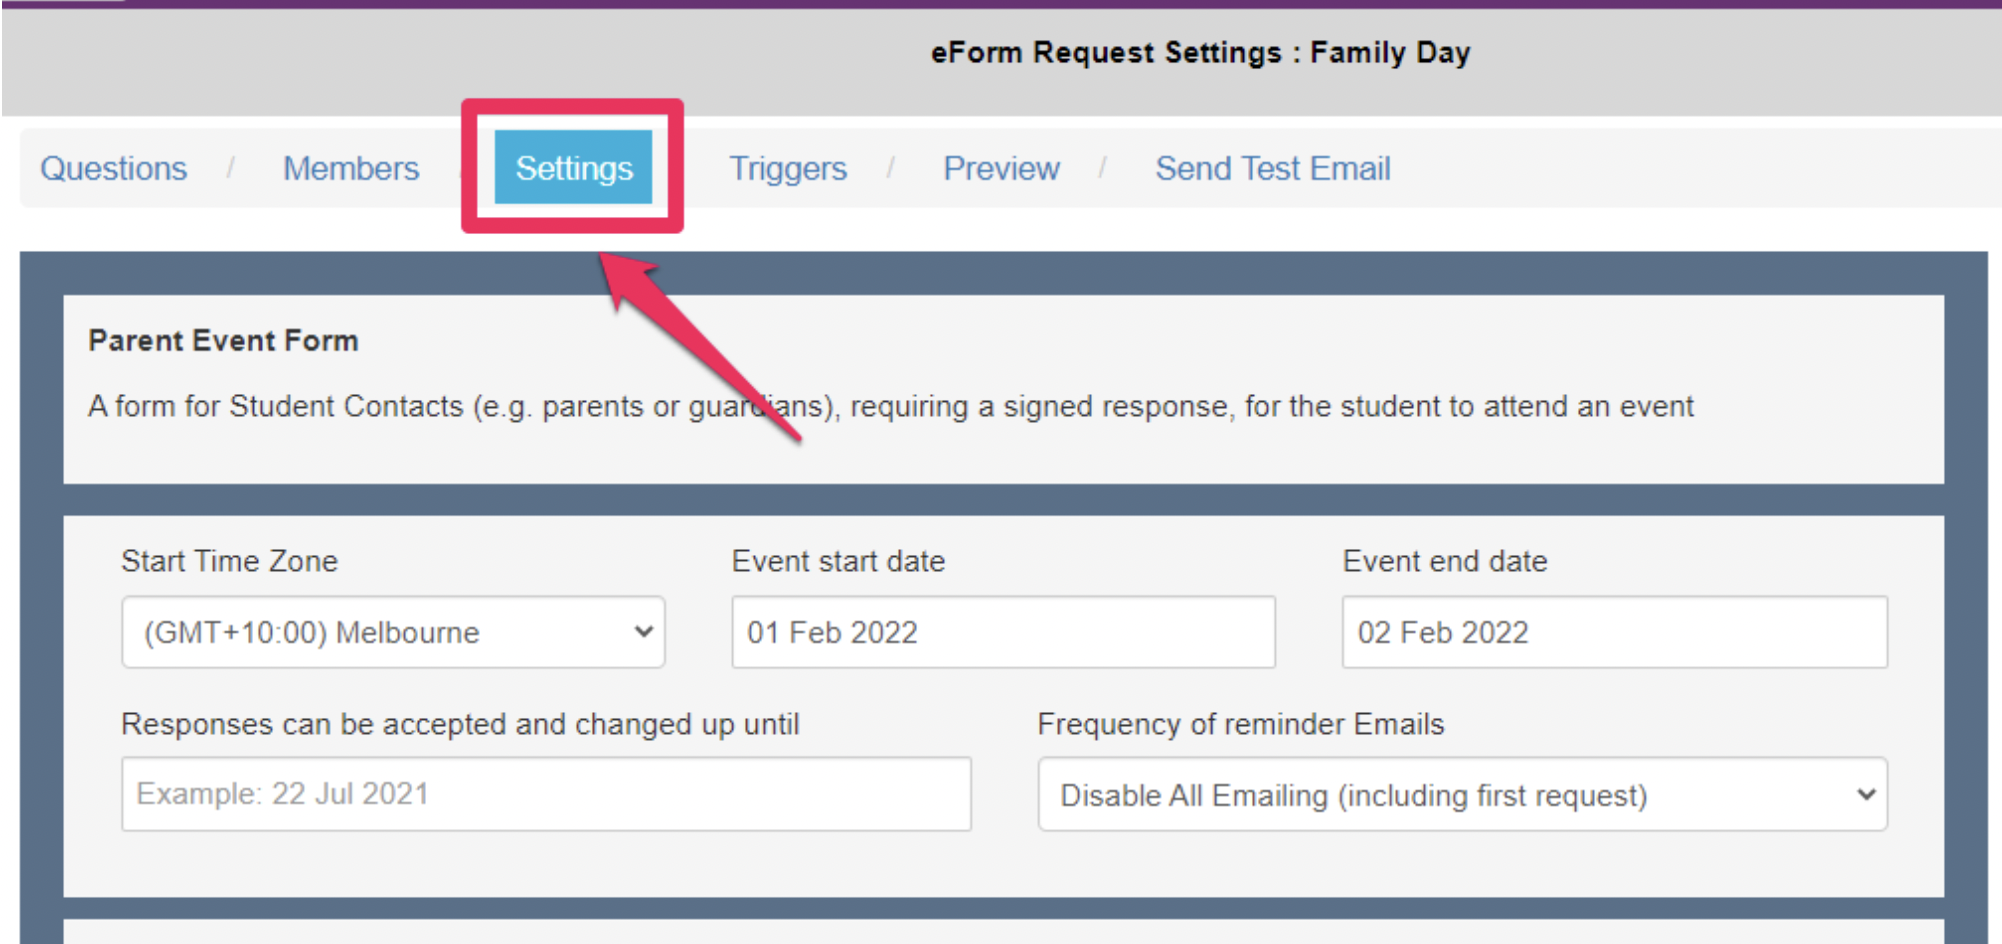Click the eForm Request Settings page title

click(1200, 52)
